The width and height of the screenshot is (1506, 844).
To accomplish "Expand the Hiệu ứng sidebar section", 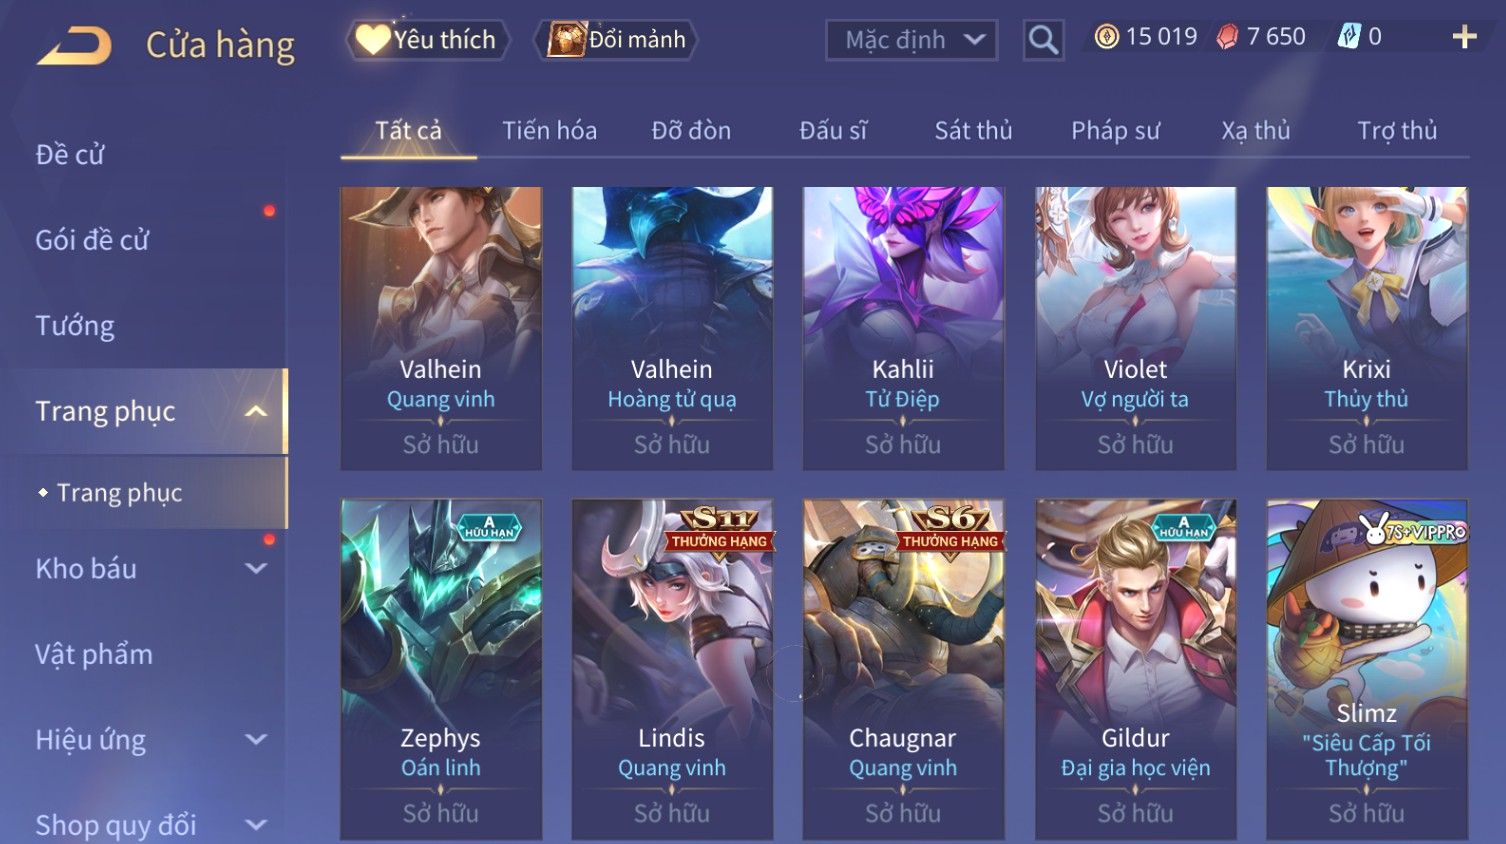I will coord(256,739).
